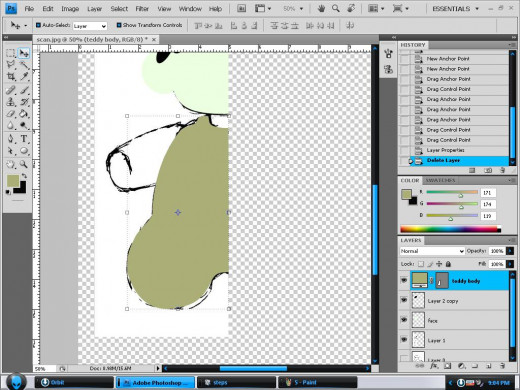Select the Magic Wand tool
Viewport: 520px width, 390px height.
(24, 65)
